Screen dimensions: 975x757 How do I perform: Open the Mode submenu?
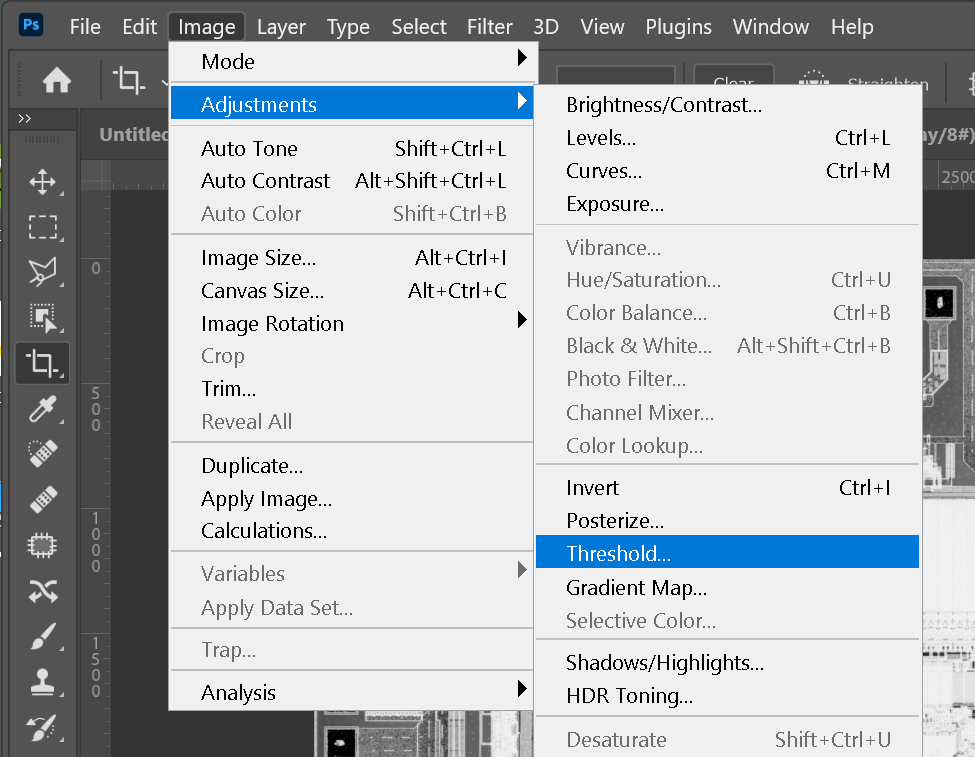(x=352, y=62)
